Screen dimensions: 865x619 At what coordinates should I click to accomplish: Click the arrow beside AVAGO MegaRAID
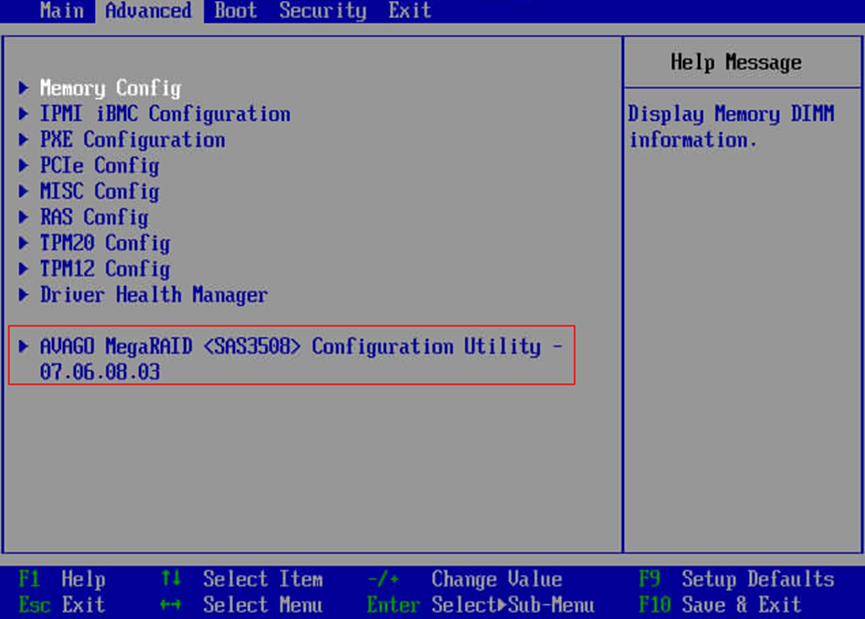[x=24, y=347]
